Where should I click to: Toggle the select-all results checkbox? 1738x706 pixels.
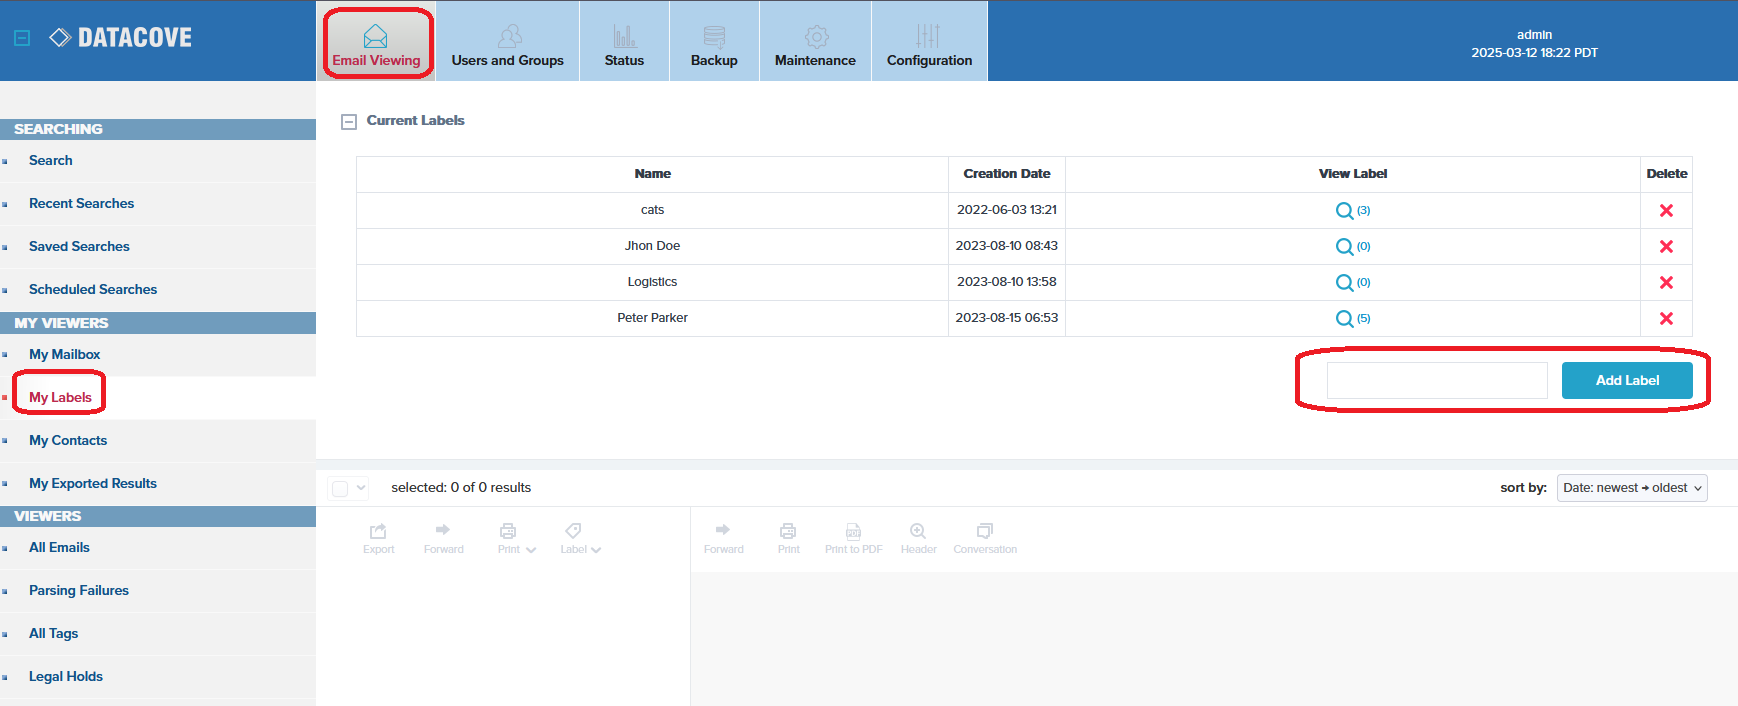340,488
